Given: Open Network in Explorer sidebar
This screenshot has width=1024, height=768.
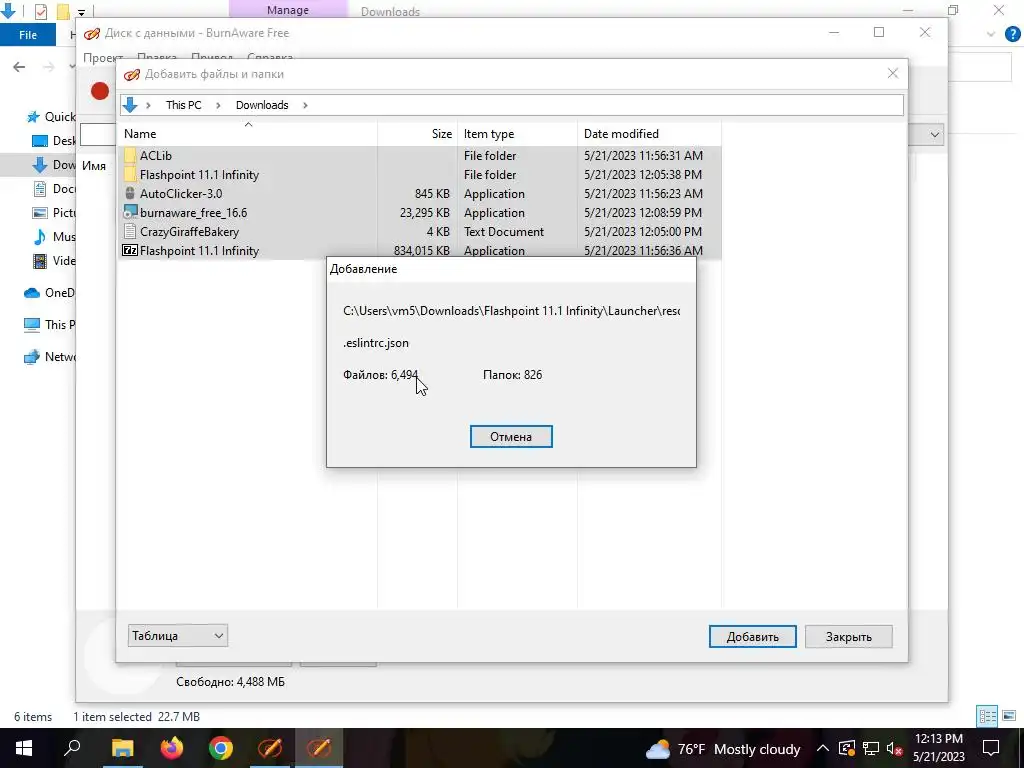Looking at the screenshot, I should tap(50, 357).
